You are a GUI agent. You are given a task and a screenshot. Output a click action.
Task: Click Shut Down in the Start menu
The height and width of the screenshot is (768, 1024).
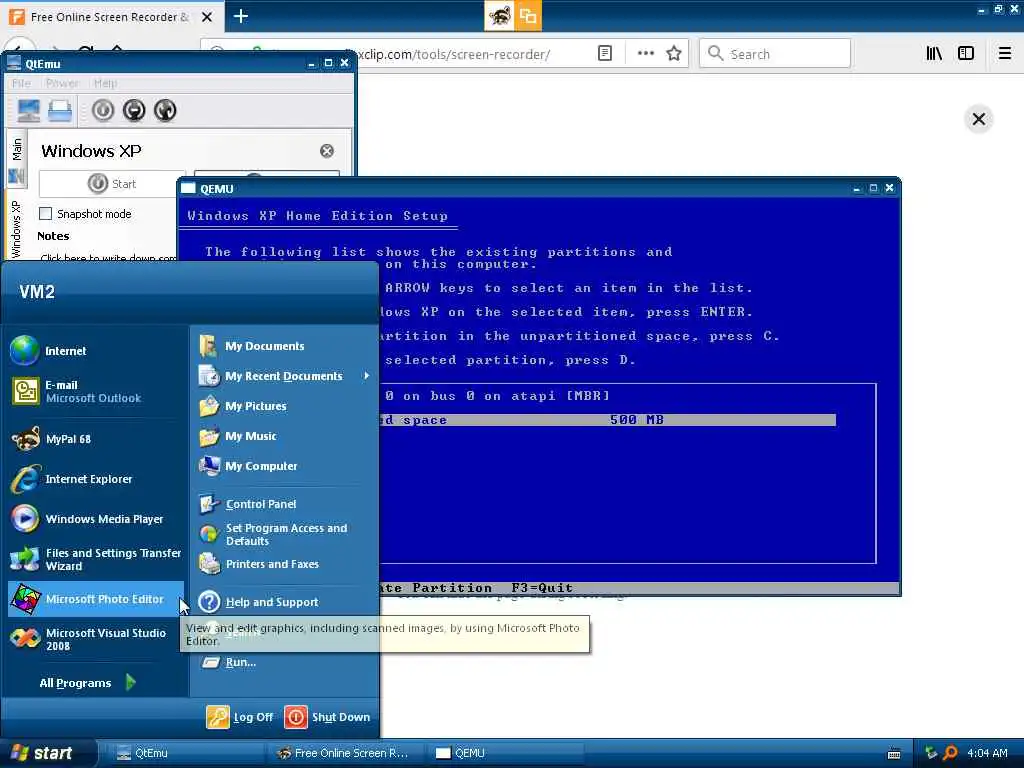328,717
